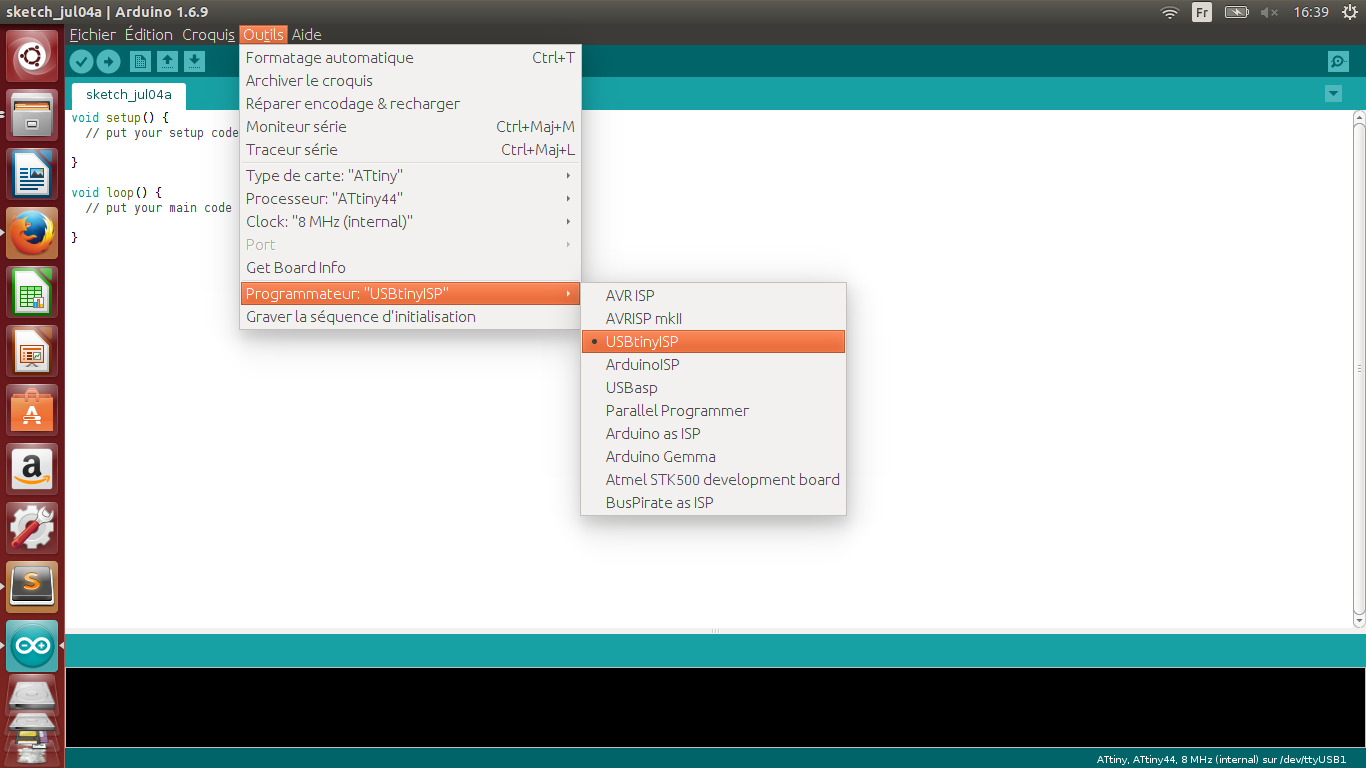Launch LibreOffice Writer from the launcher
The image size is (1366, 768).
(x=33, y=173)
